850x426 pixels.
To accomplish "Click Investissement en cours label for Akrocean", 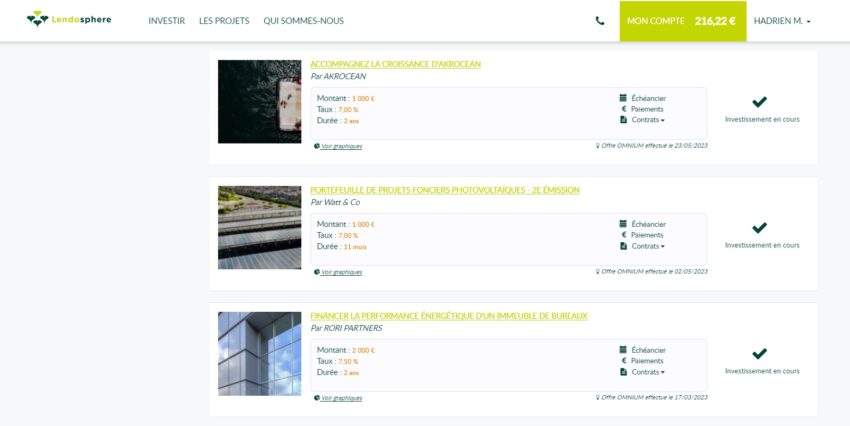I will pos(762,119).
